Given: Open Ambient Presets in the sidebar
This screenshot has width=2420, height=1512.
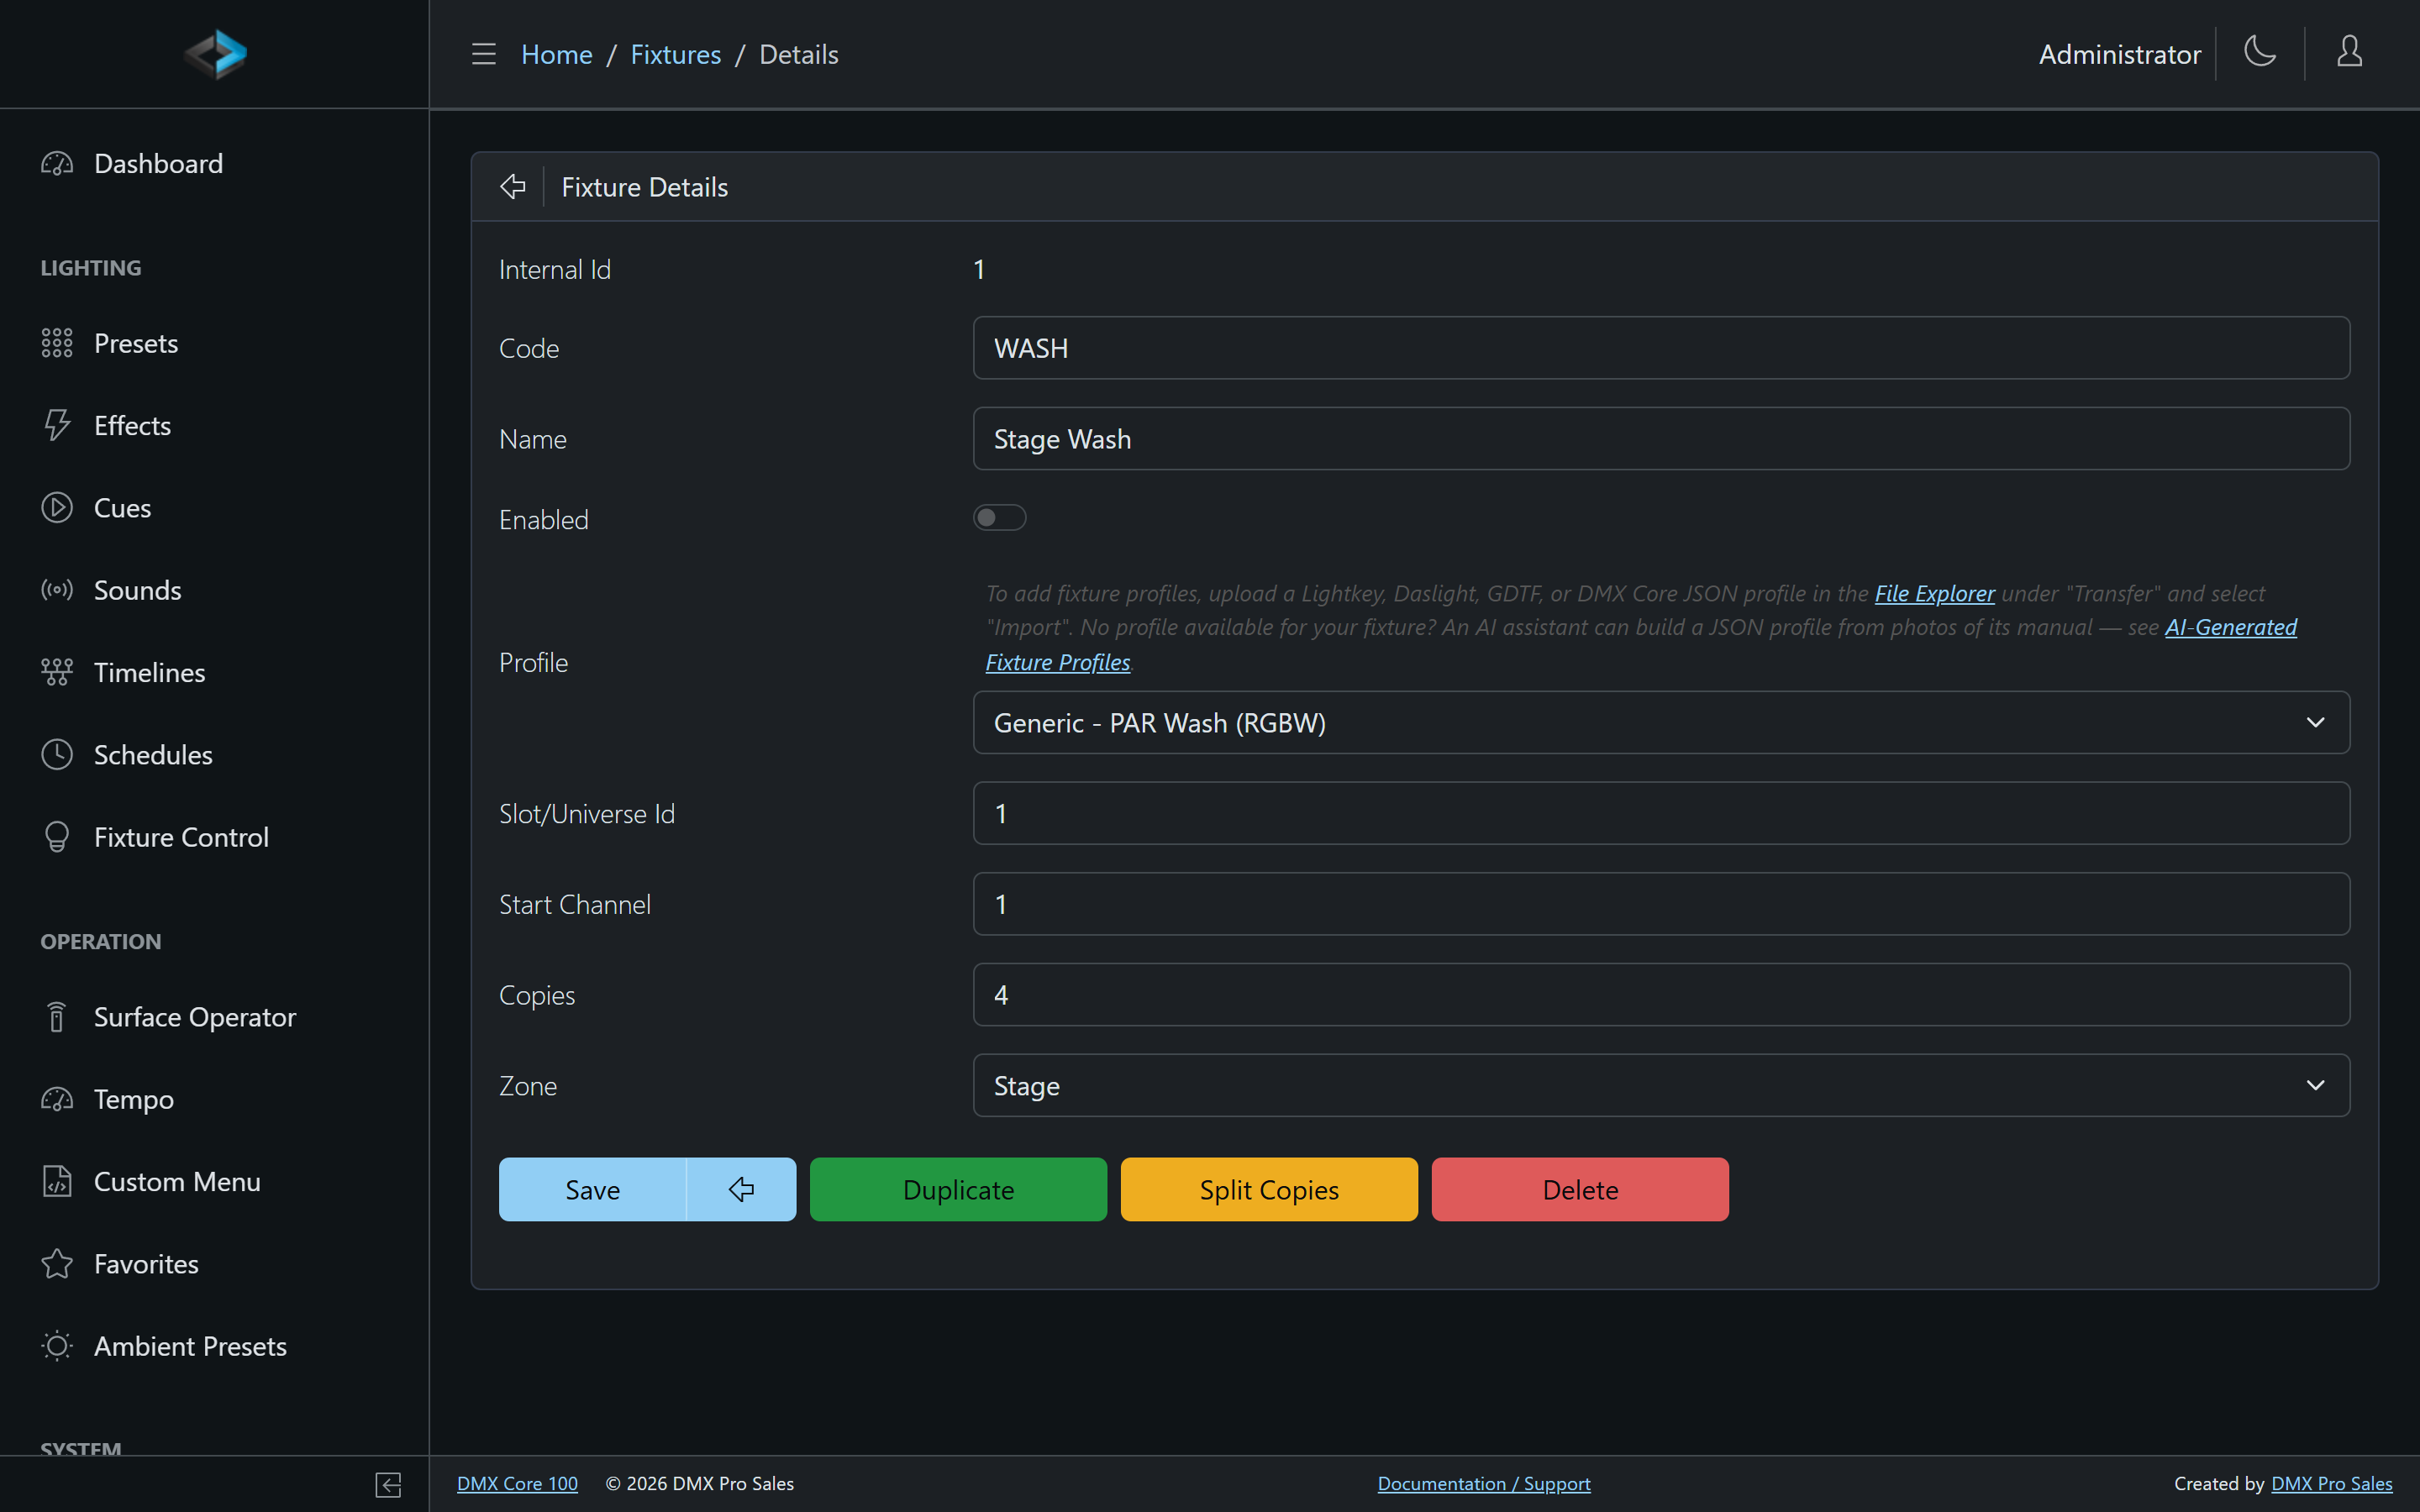Looking at the screenshot, I should (x=214, y=1346).
